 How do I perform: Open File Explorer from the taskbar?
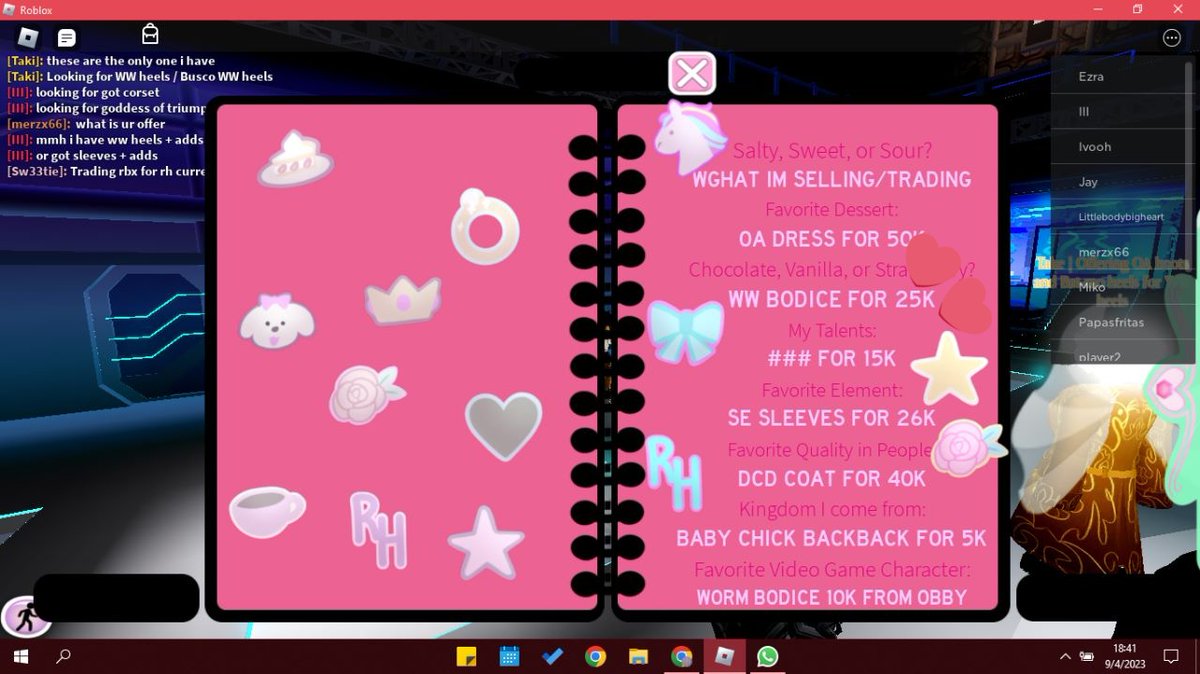pos(639,657)
